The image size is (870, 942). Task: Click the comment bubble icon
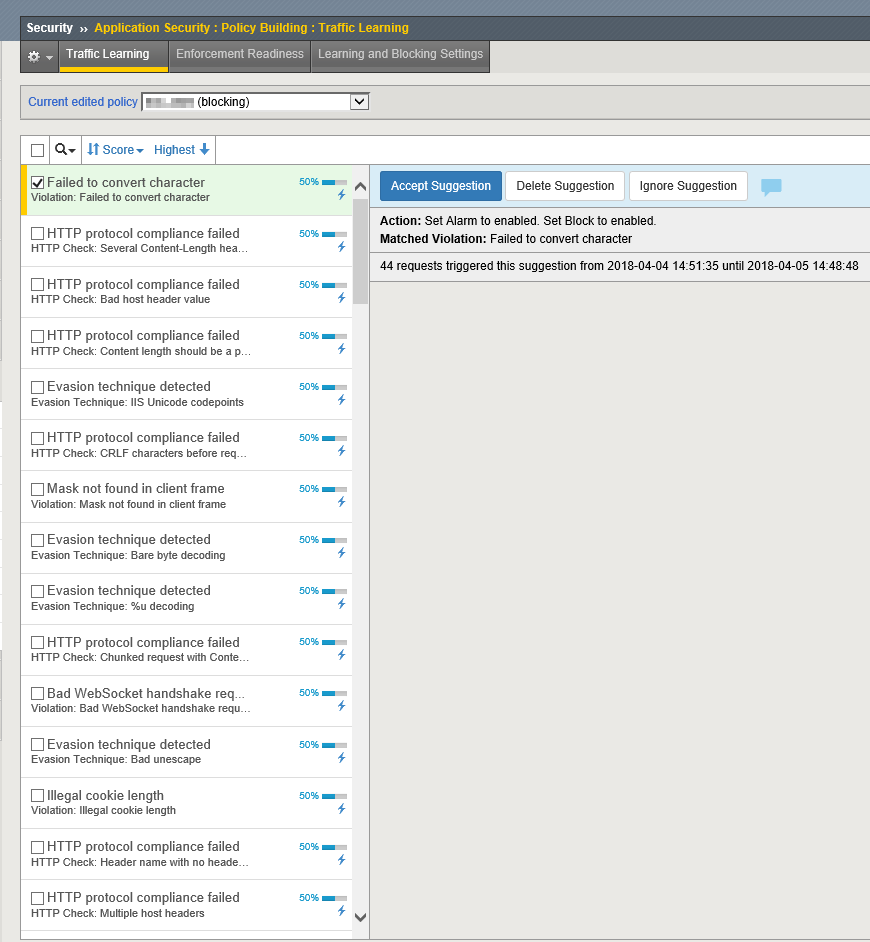(771, 187)
